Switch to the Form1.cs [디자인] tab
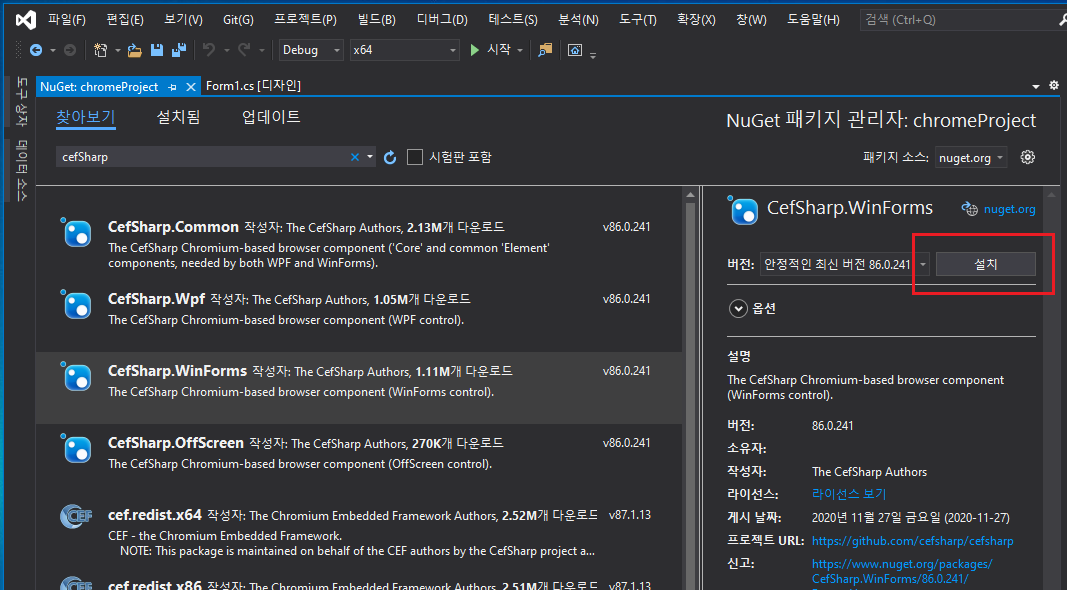 [x=253, y=86]
